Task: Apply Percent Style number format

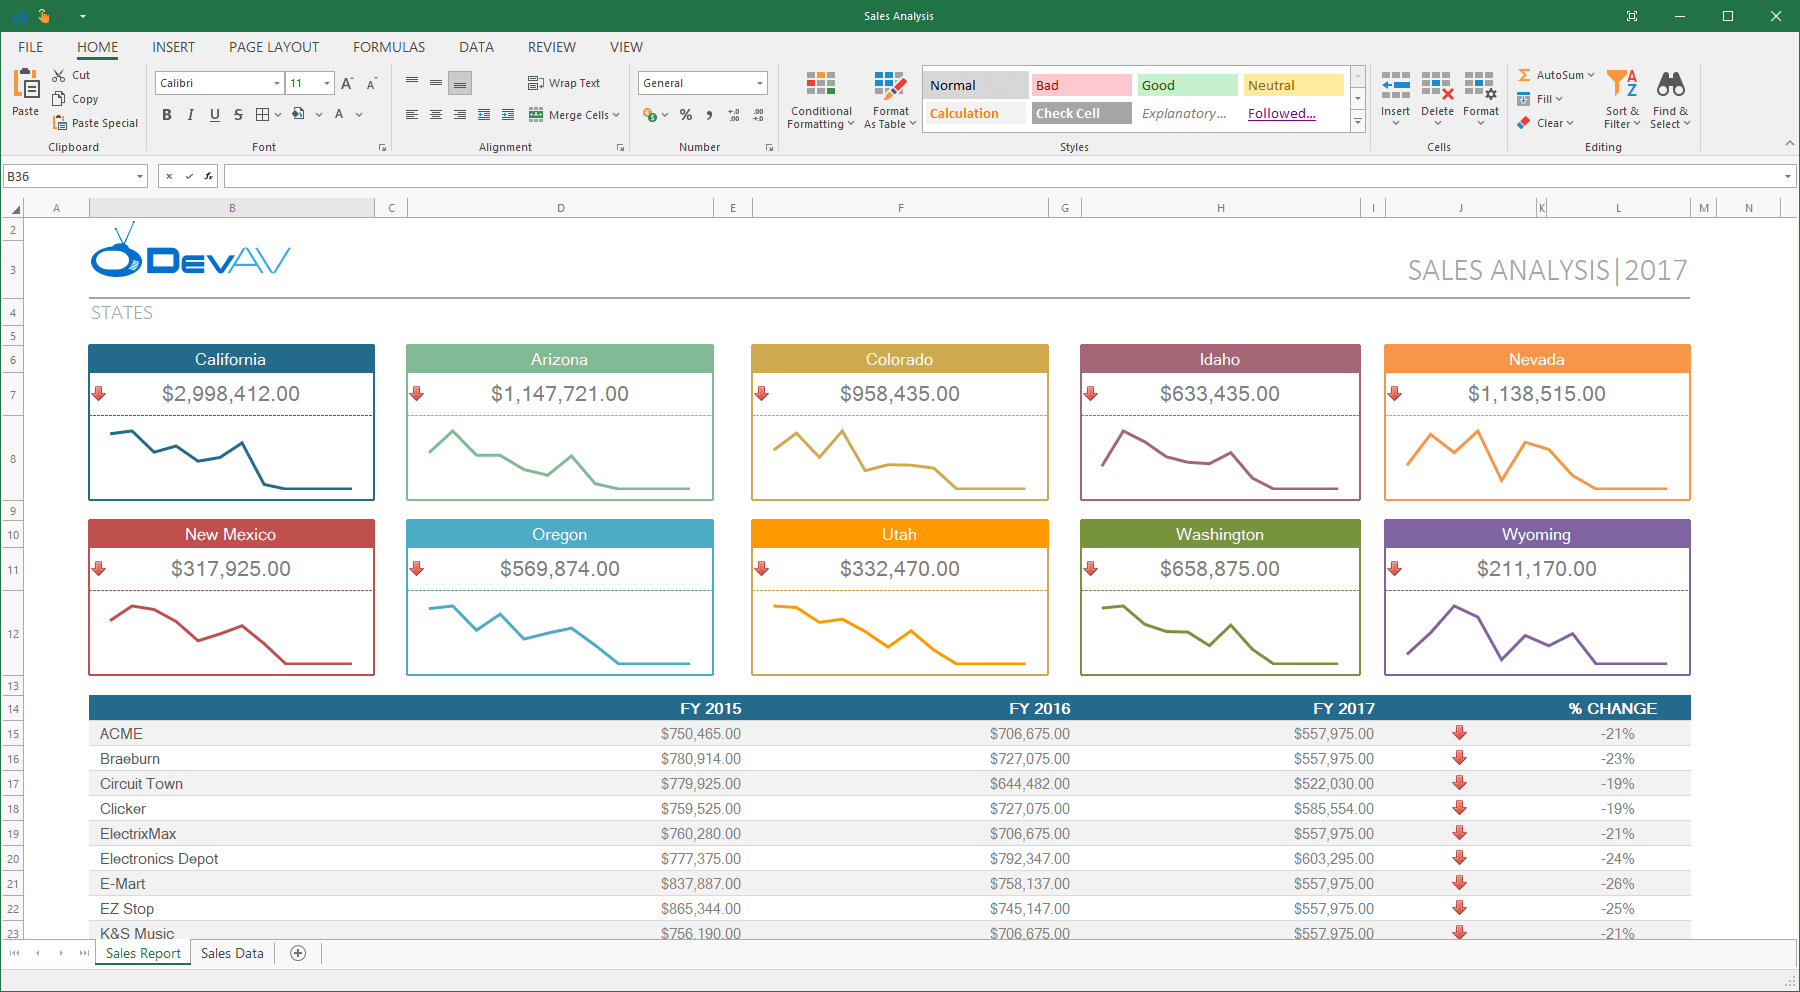Action: click(x=686, y=115)
